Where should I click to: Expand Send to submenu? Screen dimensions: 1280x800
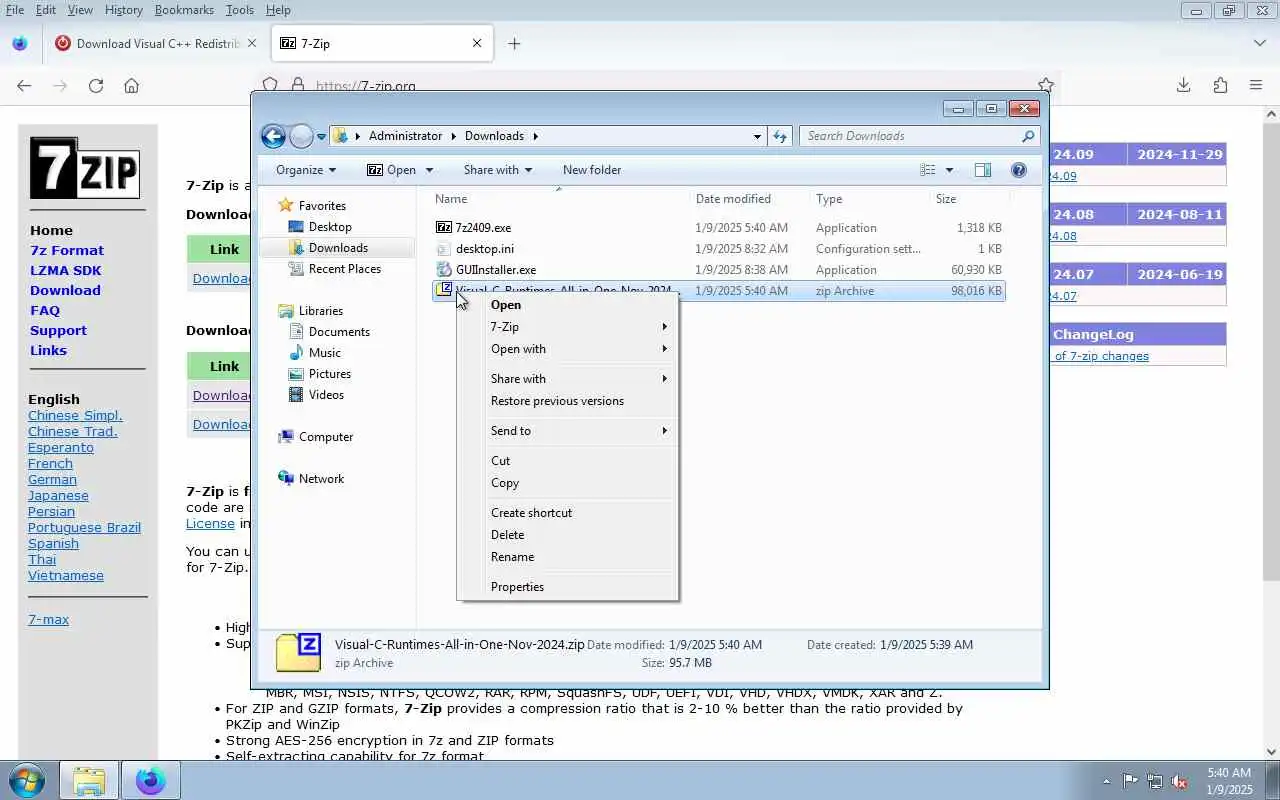click(x=568, y=431)
